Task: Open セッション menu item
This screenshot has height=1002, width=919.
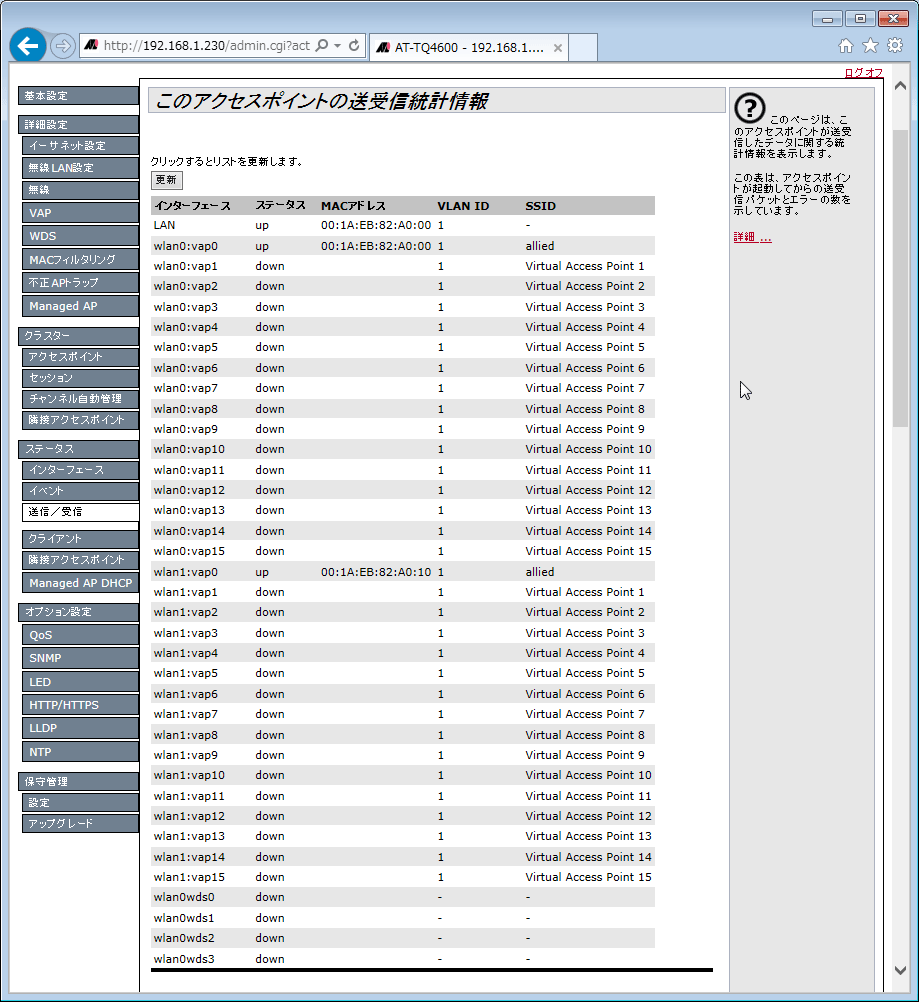Action: 80,378
